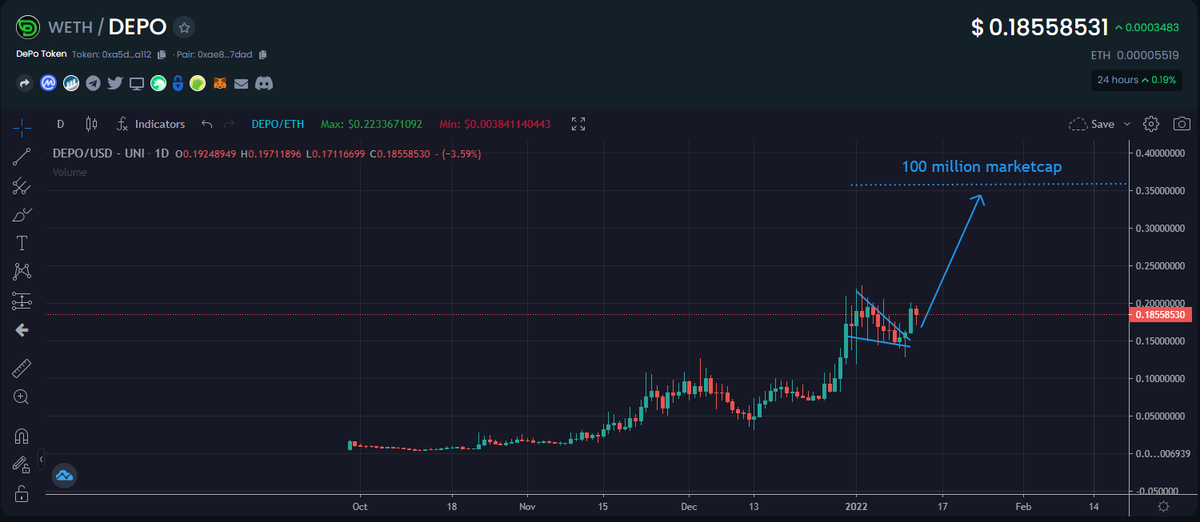Open the Telegram link icon
Viewport: 1200px width, 522px height.
pyautogui.click(x=93, y=84)
